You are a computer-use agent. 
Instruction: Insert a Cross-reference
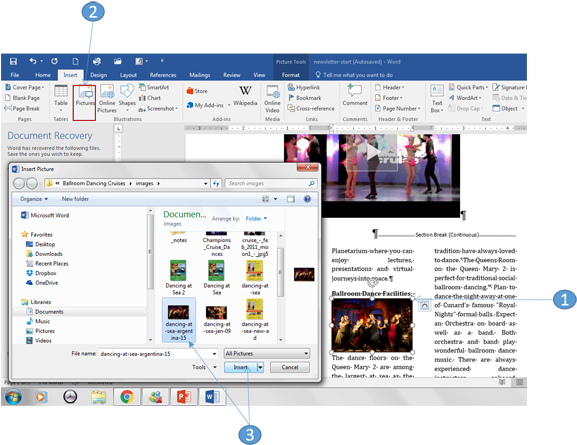[311, 109]
